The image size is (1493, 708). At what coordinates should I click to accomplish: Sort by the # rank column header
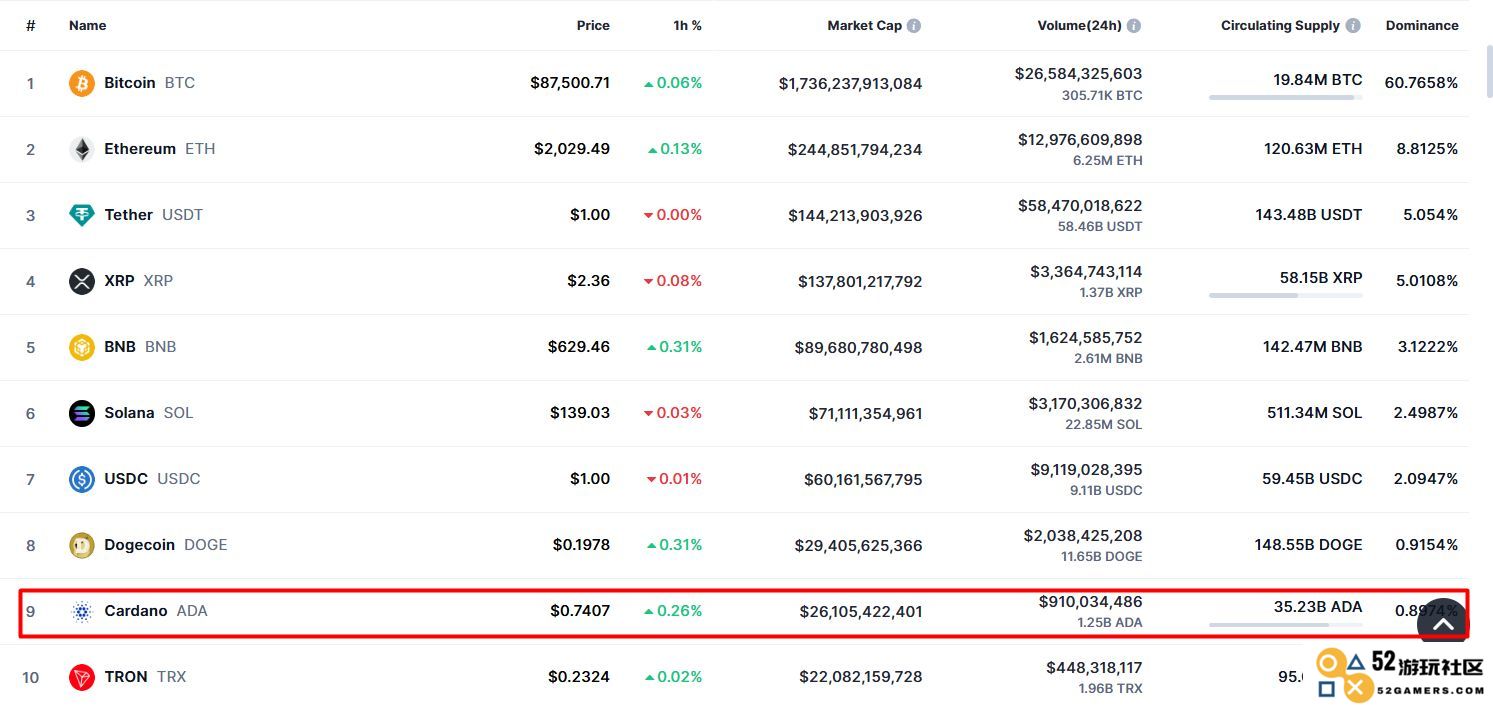coord(31,25)
